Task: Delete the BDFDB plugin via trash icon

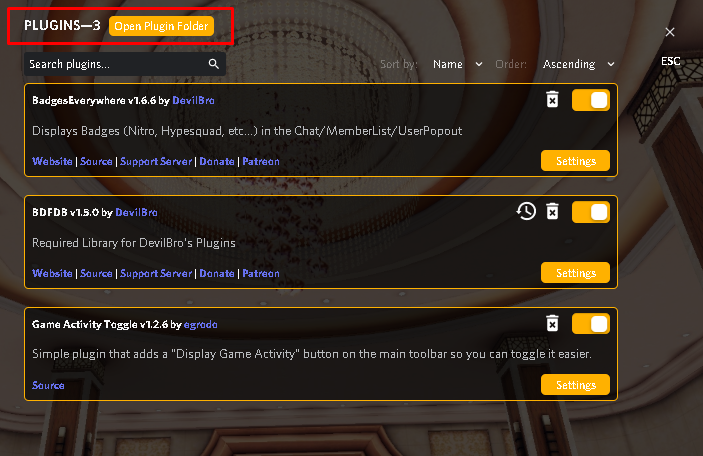Action: coord(552,212)
